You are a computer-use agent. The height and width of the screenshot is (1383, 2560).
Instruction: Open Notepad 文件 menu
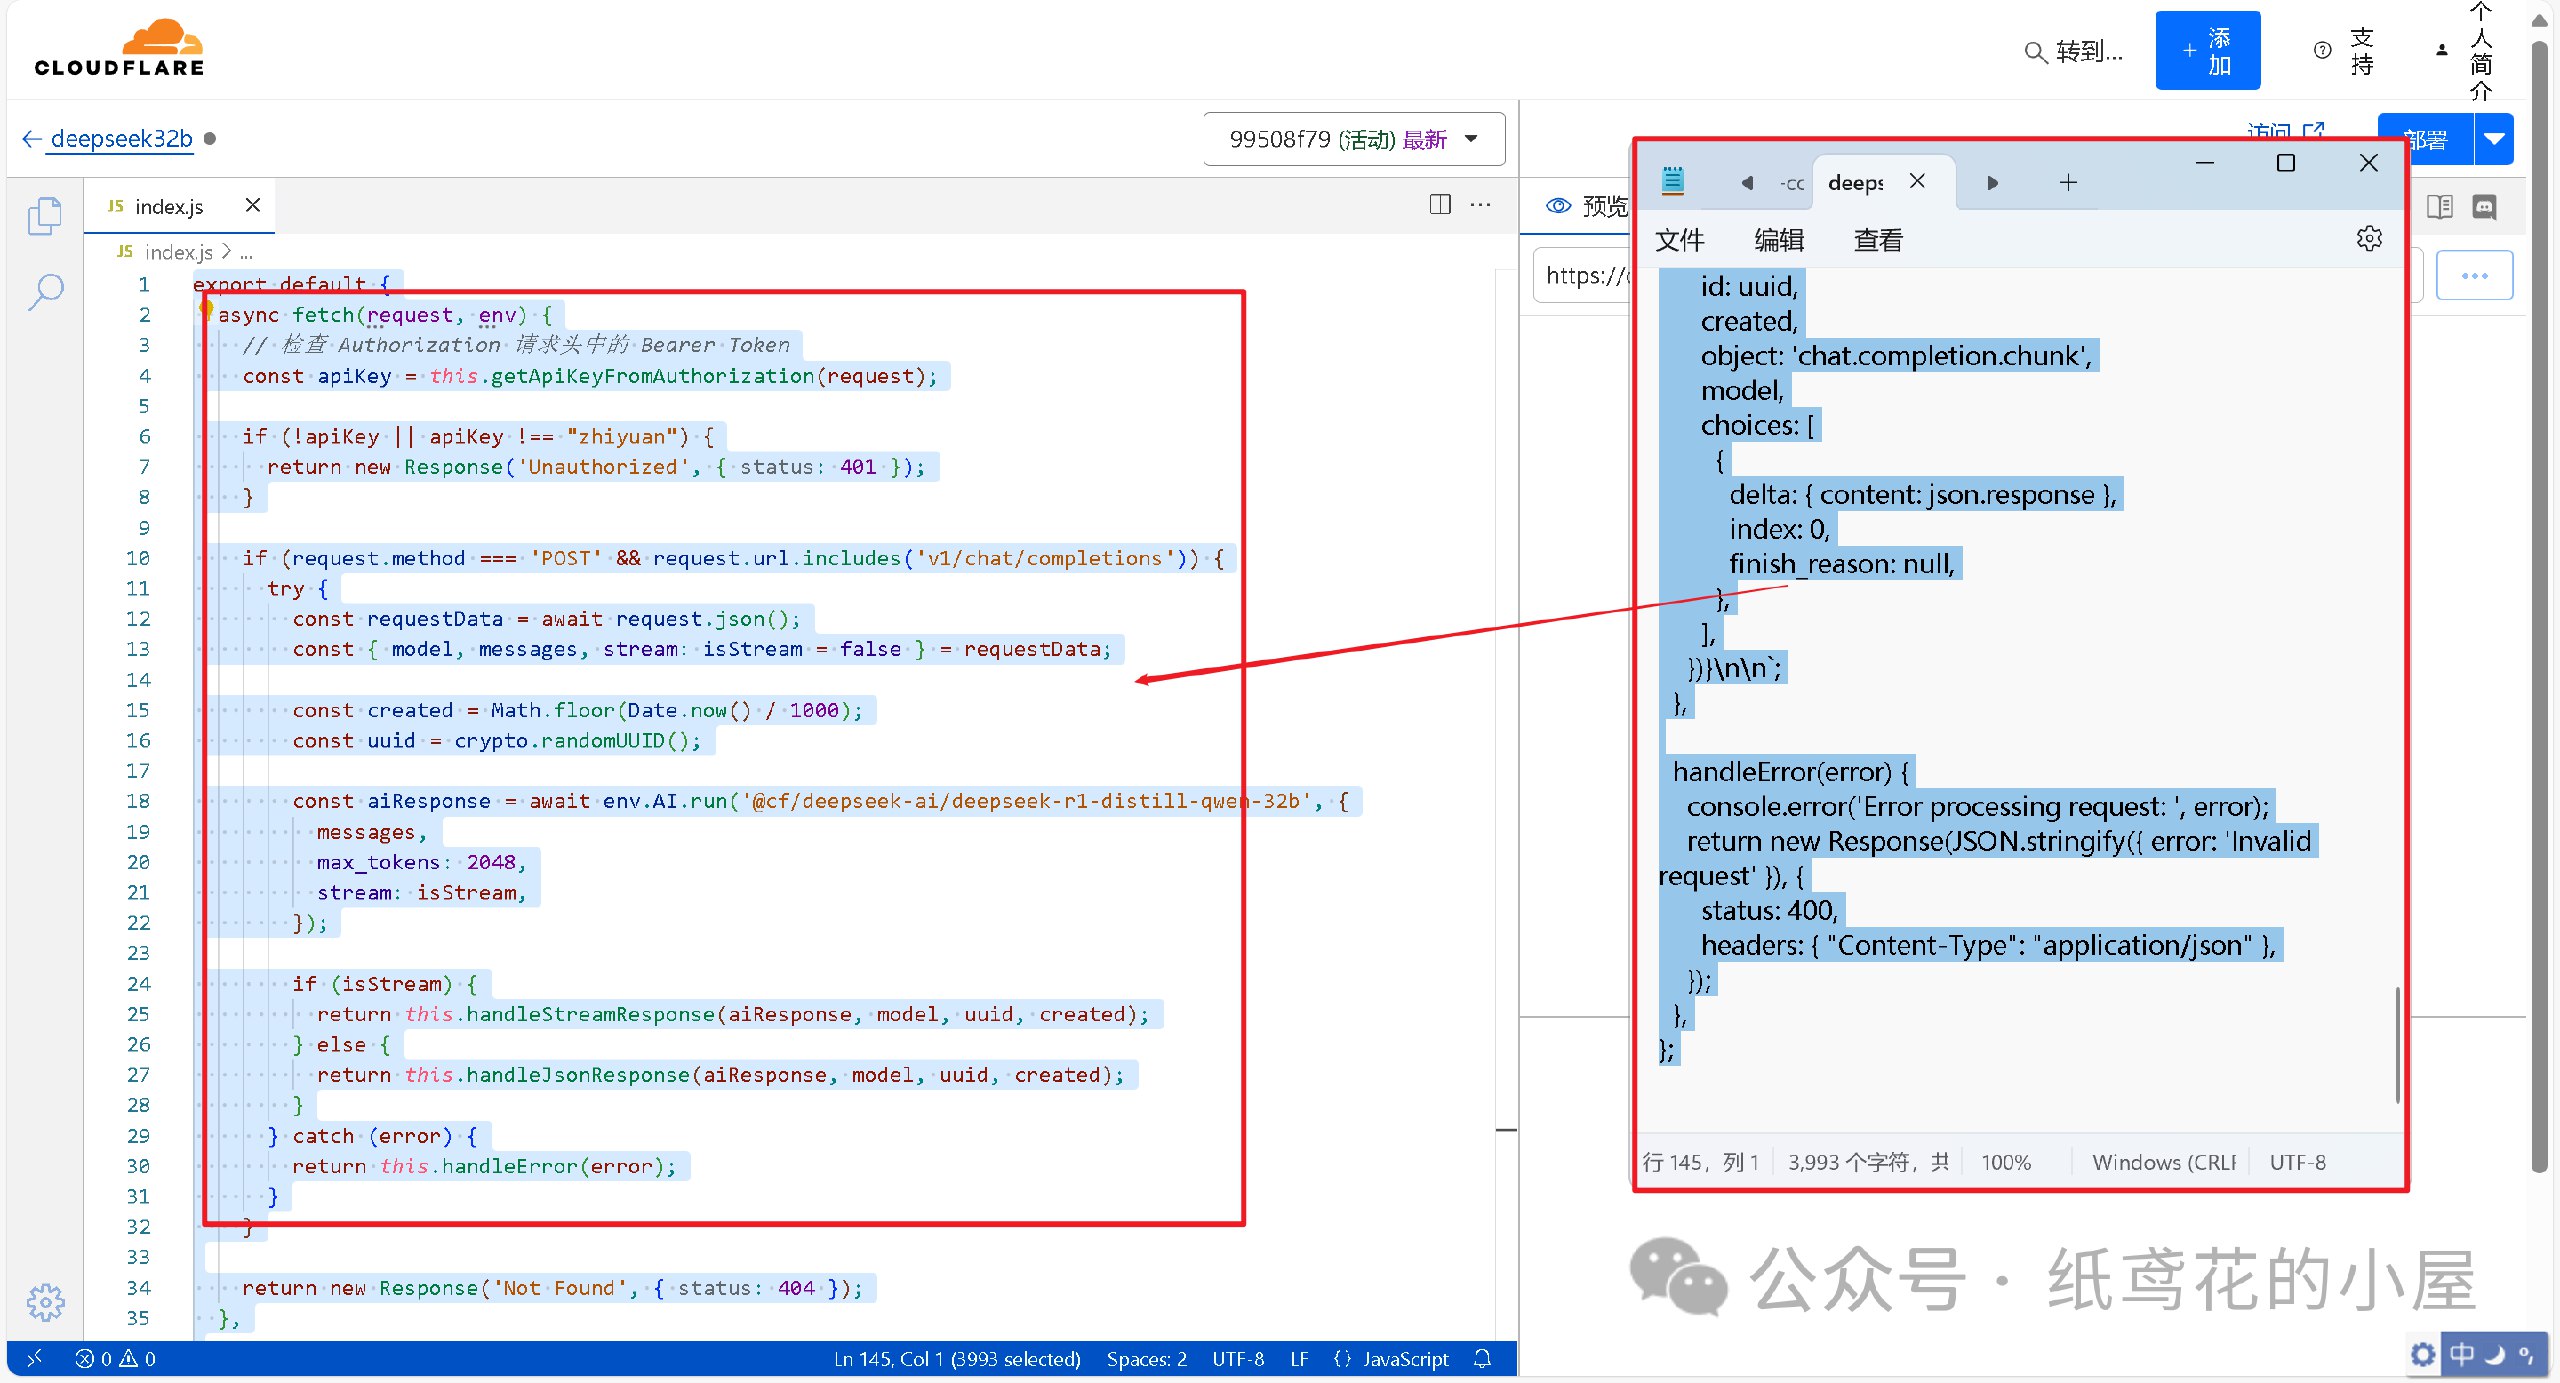[1679, 240]
